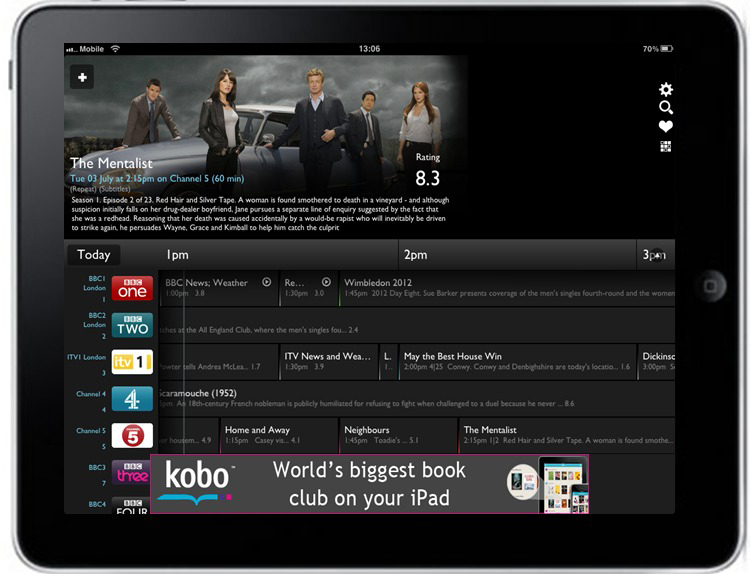
Task: Select the Channel 4 logo
Action: (x=132, y=399)
